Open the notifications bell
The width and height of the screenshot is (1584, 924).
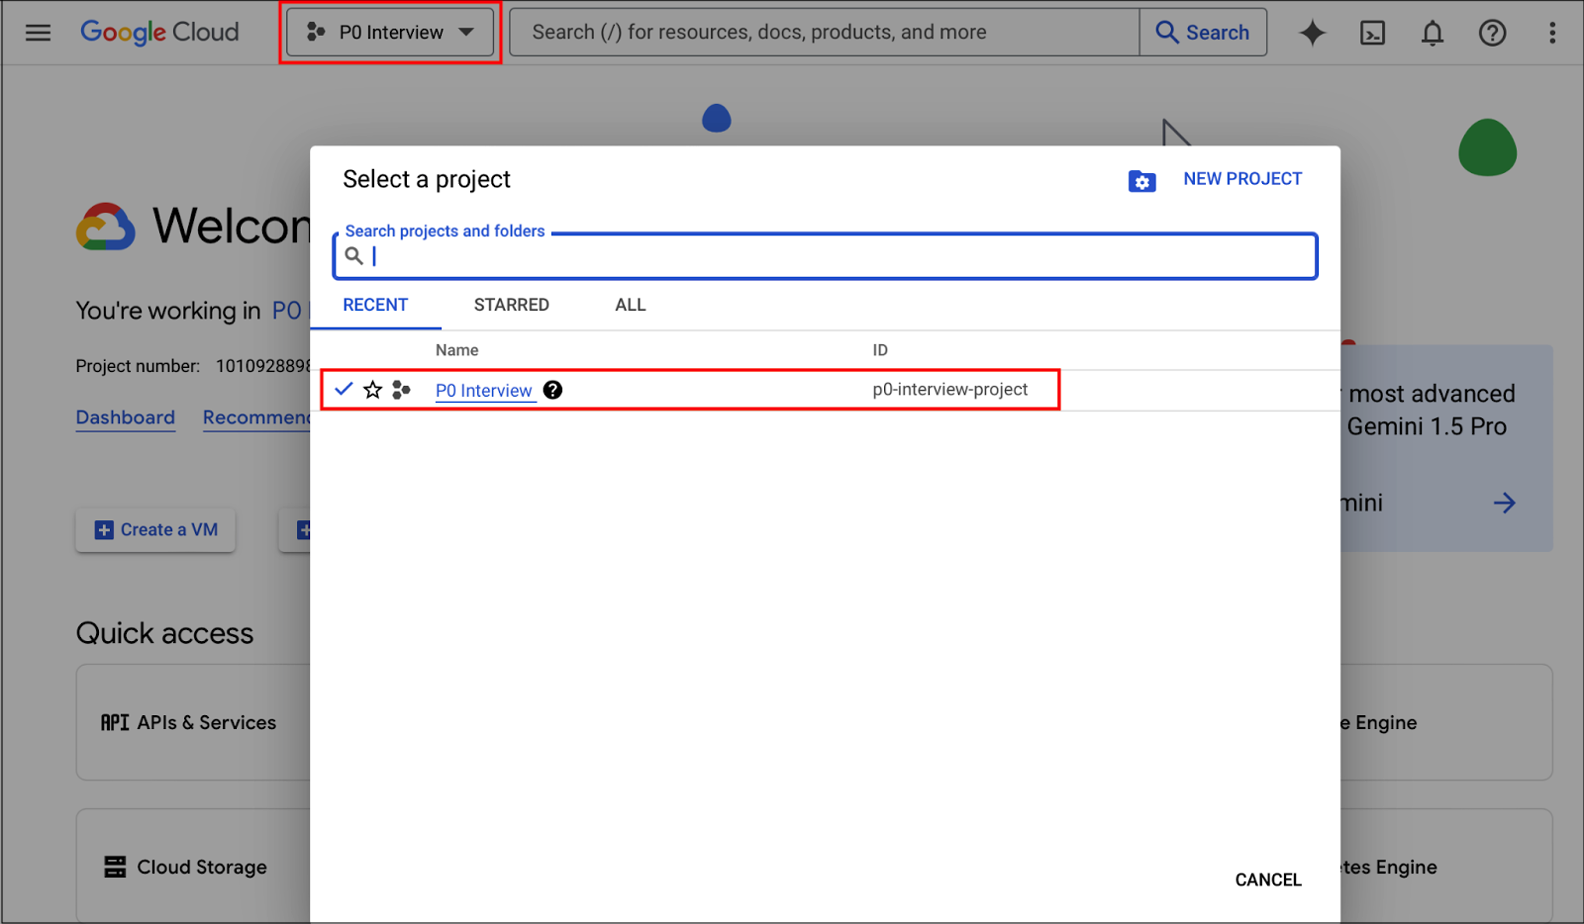tap(1432, 33)
